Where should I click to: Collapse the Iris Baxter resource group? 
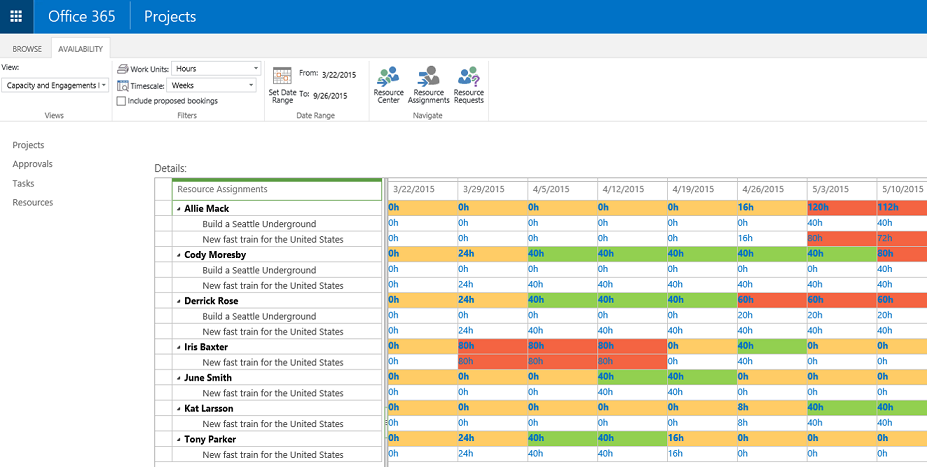(179, 348)
